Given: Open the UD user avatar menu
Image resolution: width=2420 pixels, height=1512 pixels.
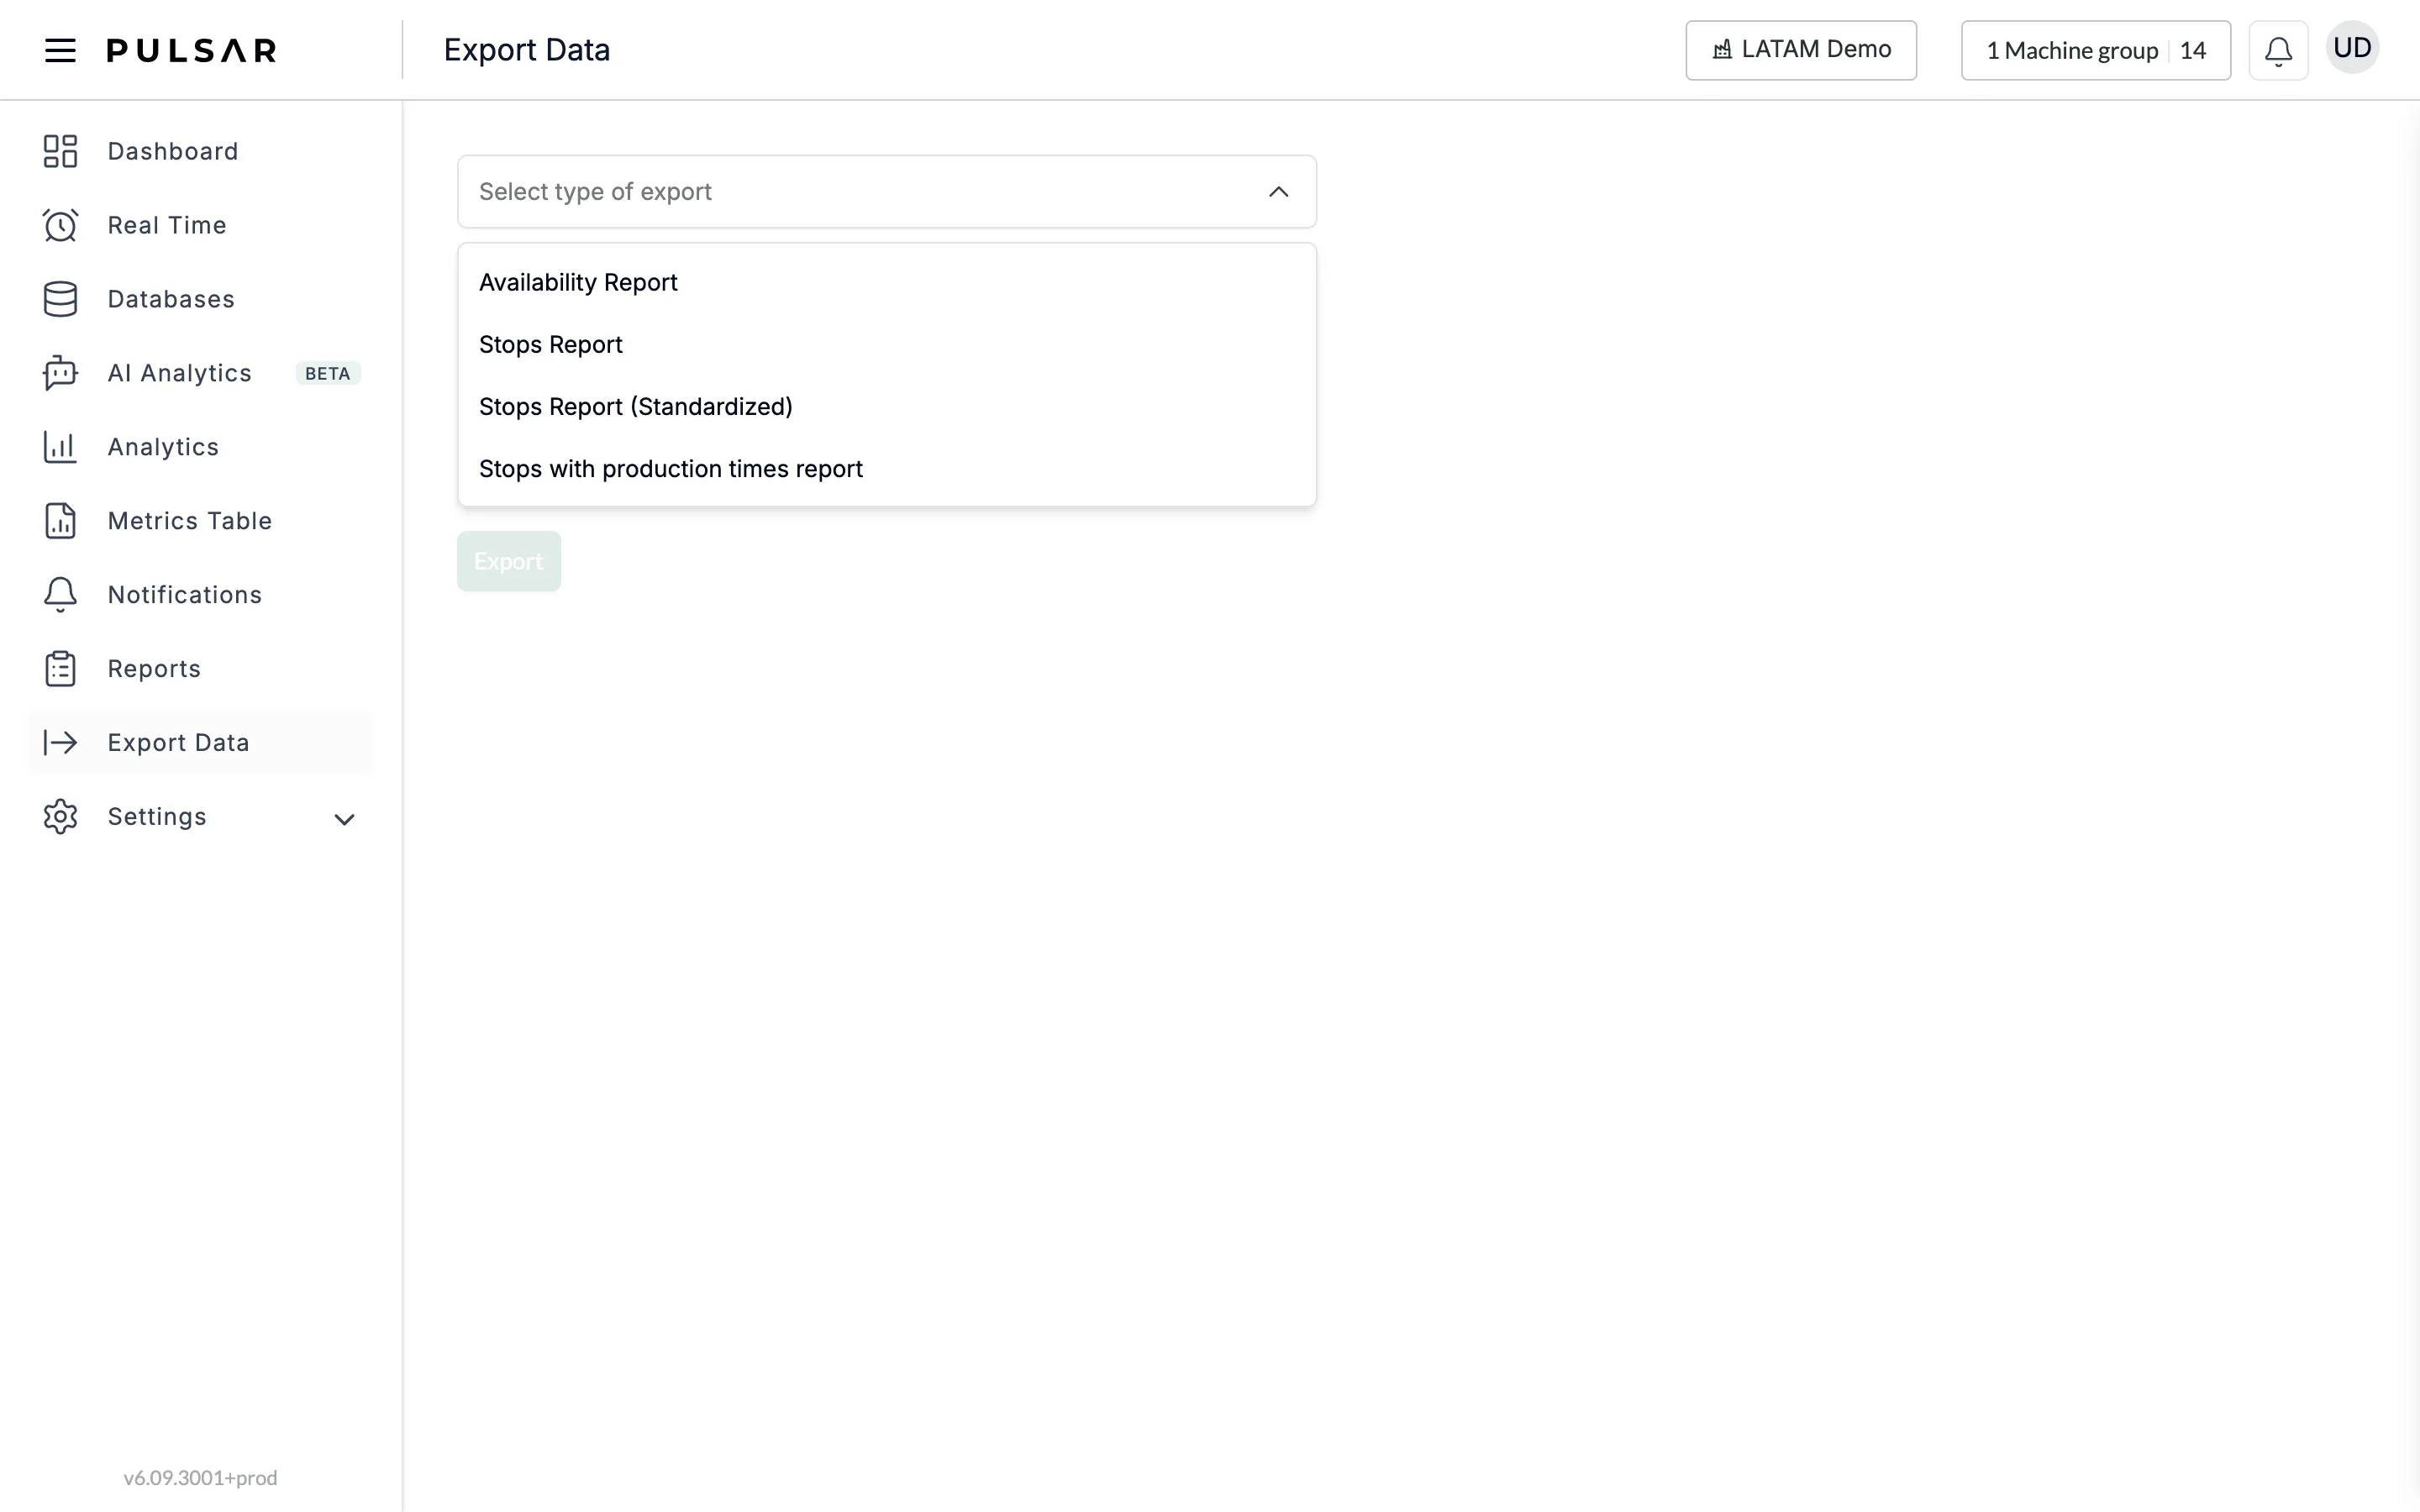Looking at the screenshot, I should 2352,48.
